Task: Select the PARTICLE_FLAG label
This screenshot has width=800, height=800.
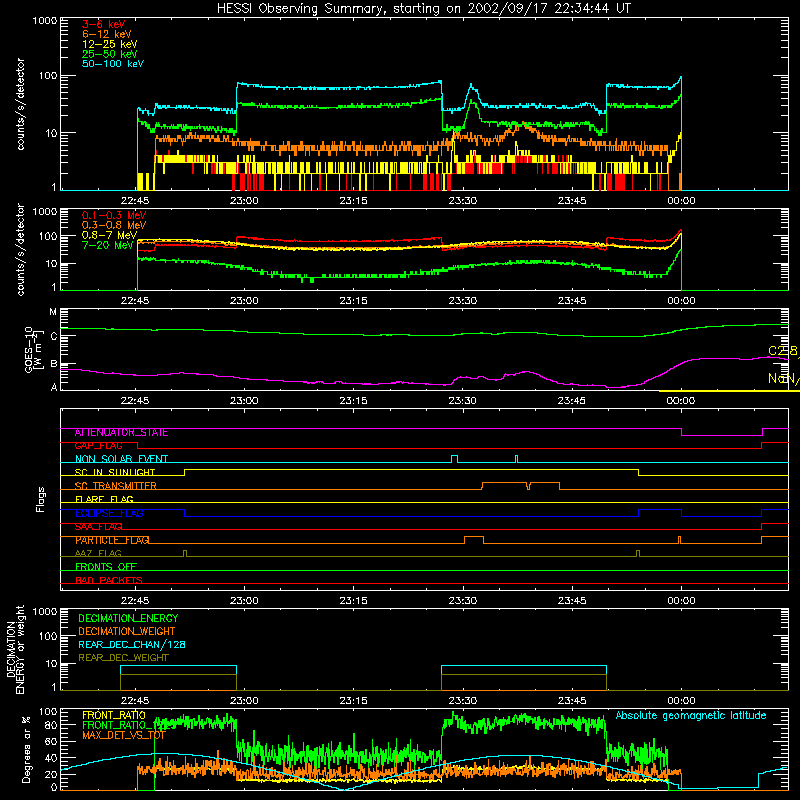Action: pyautogui.click(x=112, y=540)
